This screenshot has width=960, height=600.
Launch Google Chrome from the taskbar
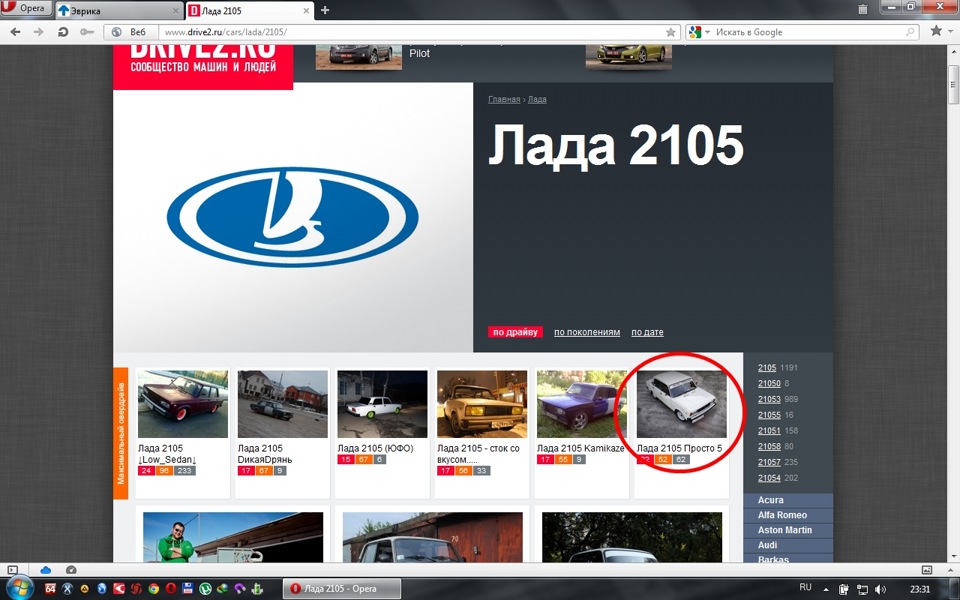click(x=154, y=589)
